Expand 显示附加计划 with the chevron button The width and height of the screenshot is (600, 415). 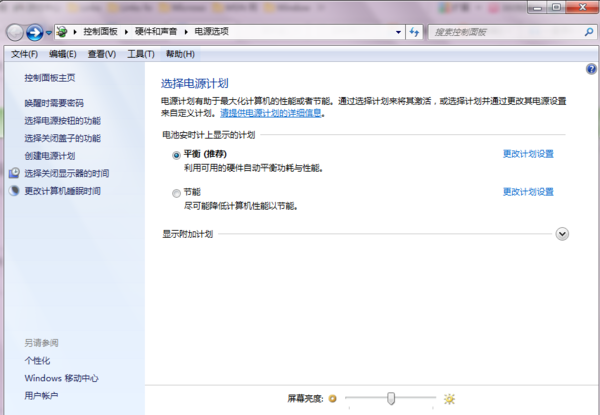(x=562, y=234)
